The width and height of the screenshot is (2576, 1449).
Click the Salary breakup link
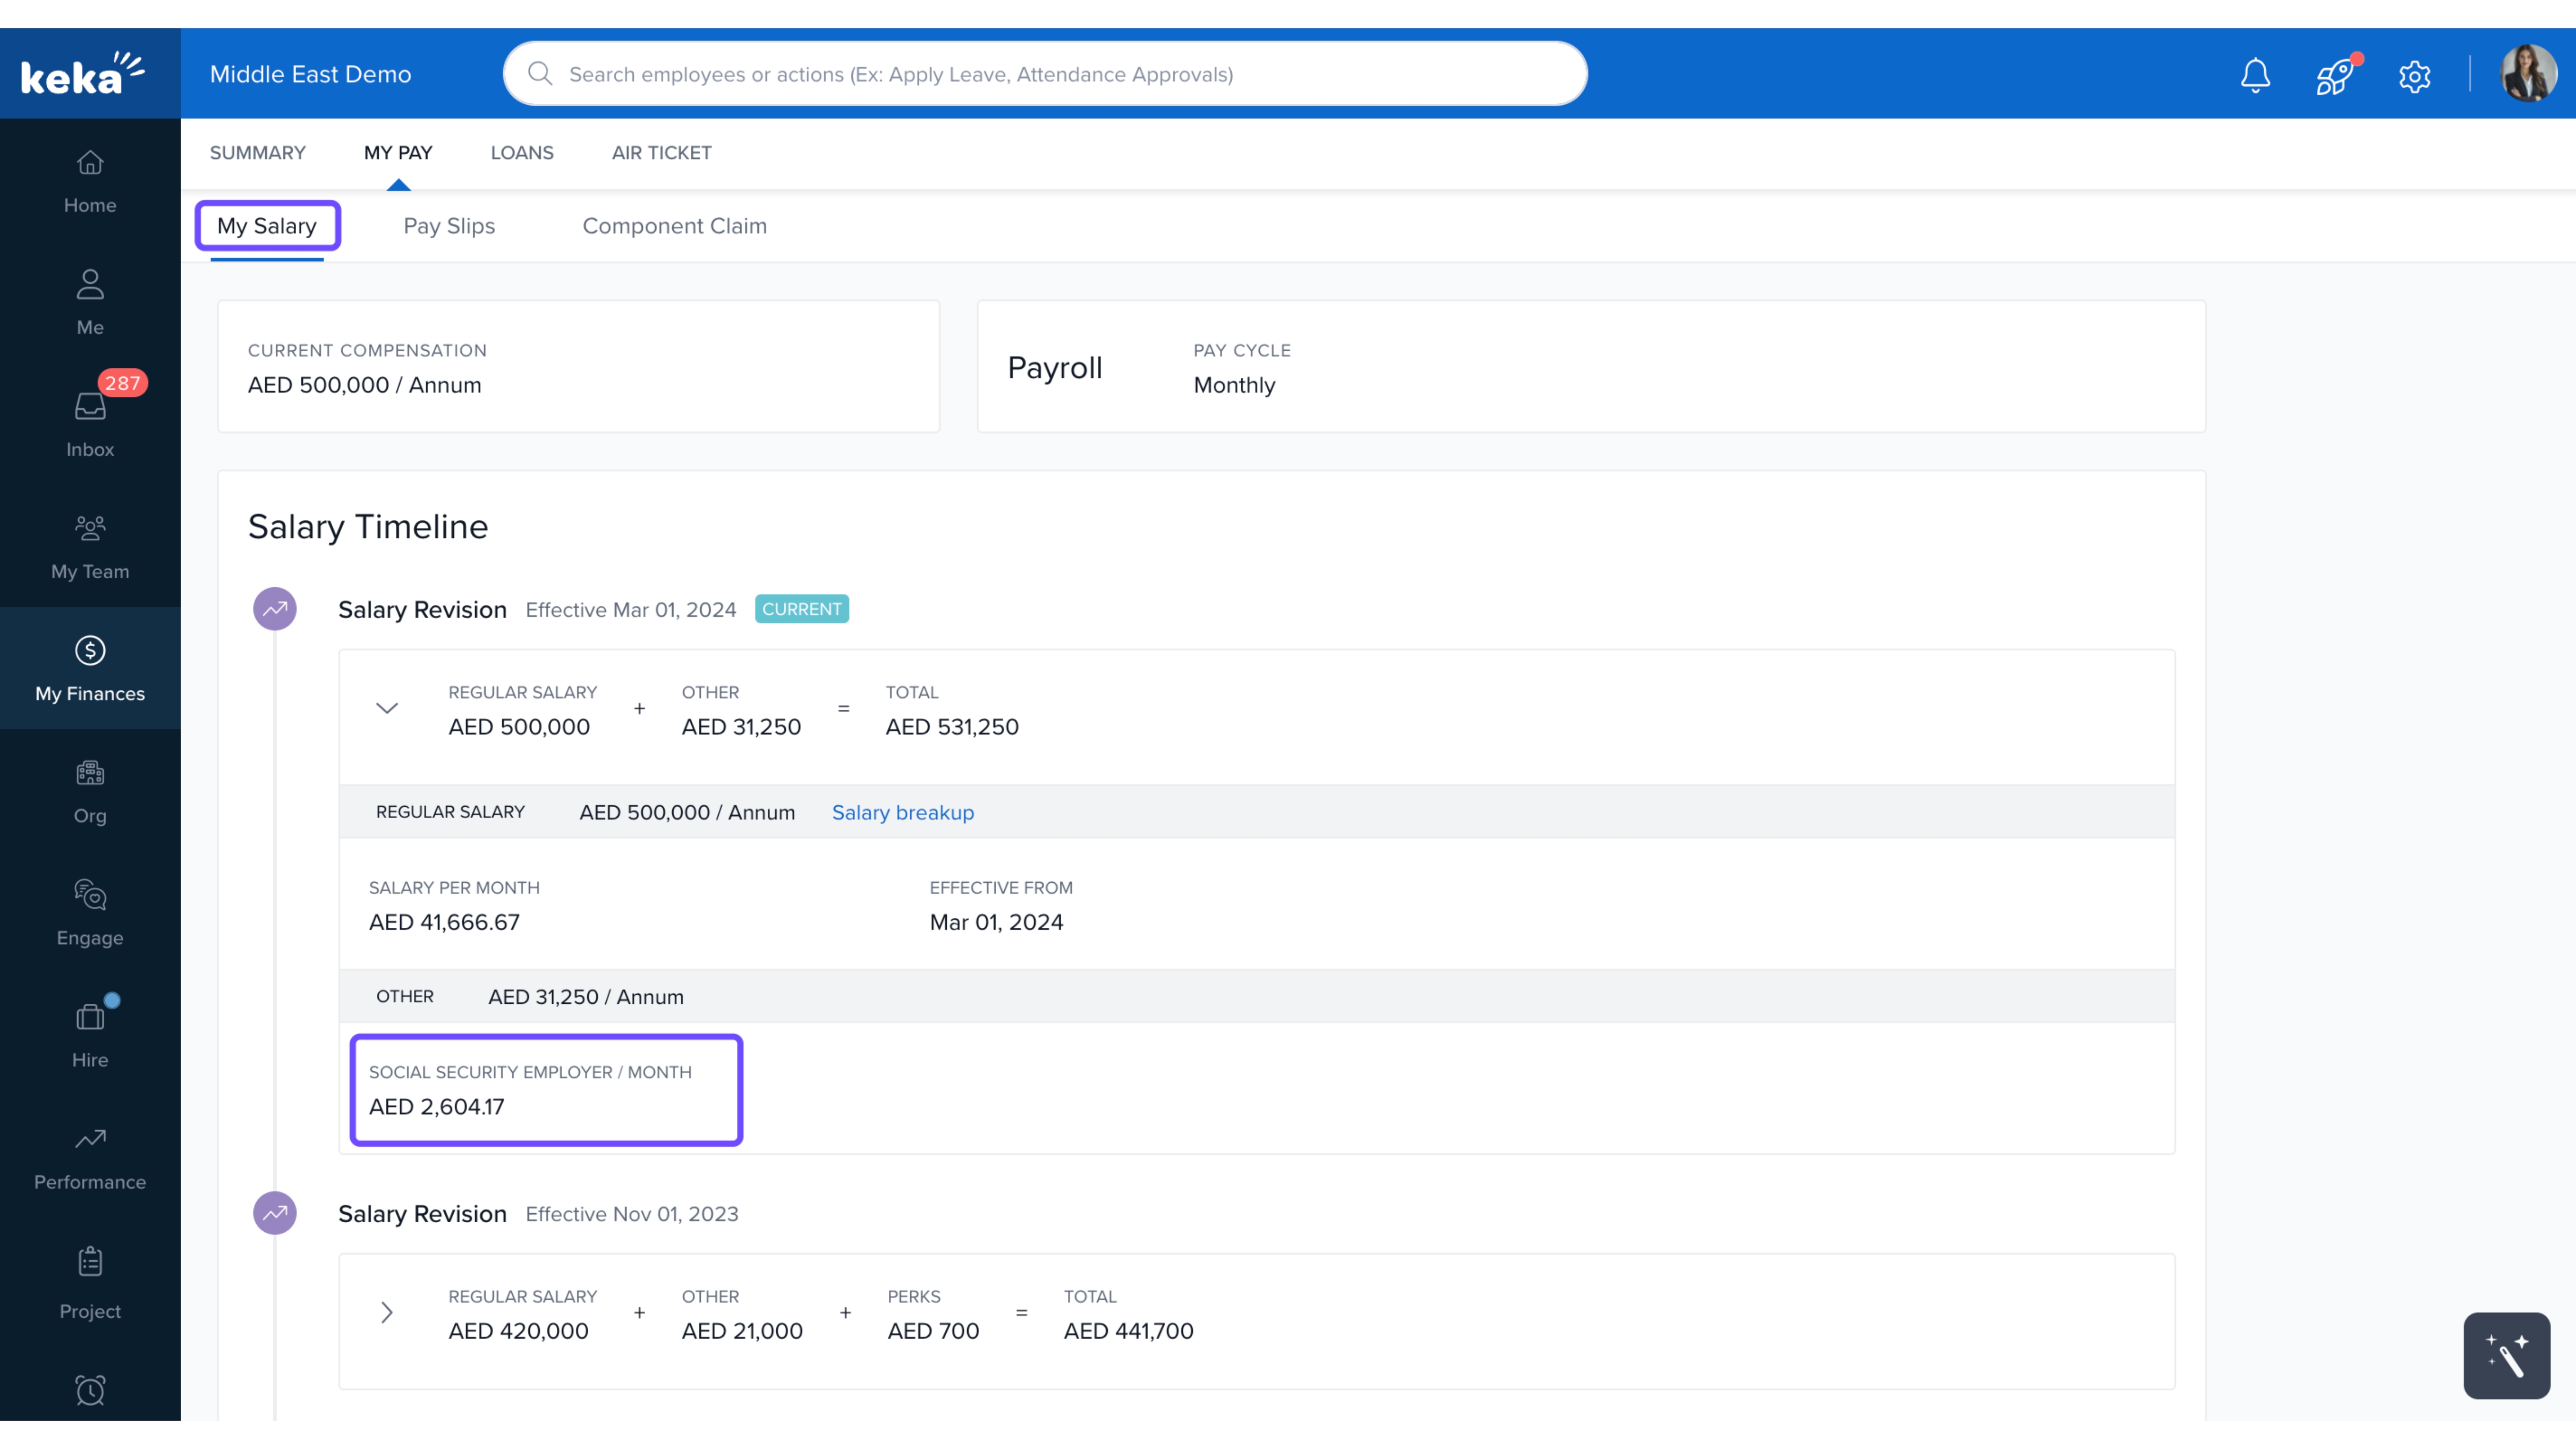click(x=902, y=812)
